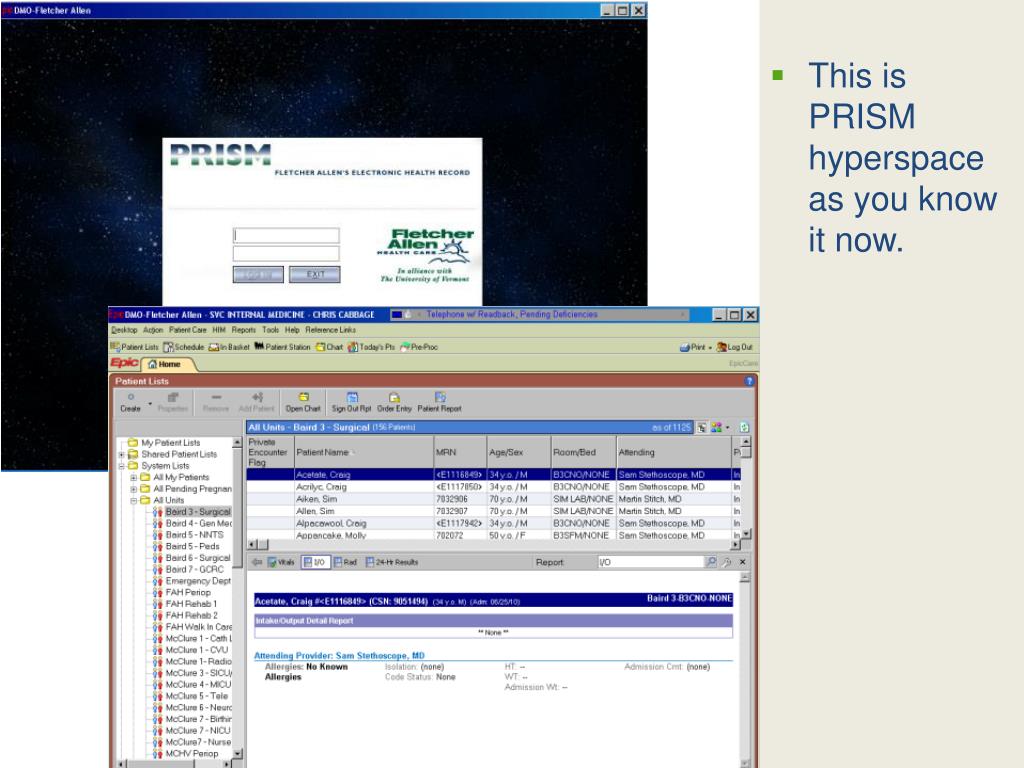Open Patient Station
1024x768 pixels.
click(x=282, y=347)
